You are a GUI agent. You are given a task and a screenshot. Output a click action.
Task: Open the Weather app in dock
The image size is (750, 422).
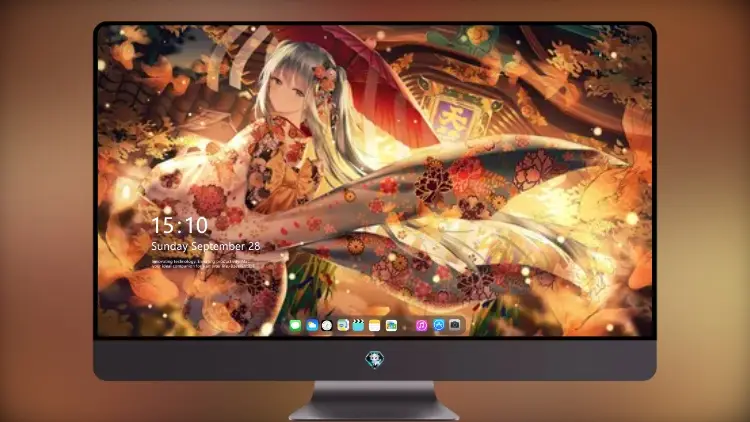click(x=311, y=325)
